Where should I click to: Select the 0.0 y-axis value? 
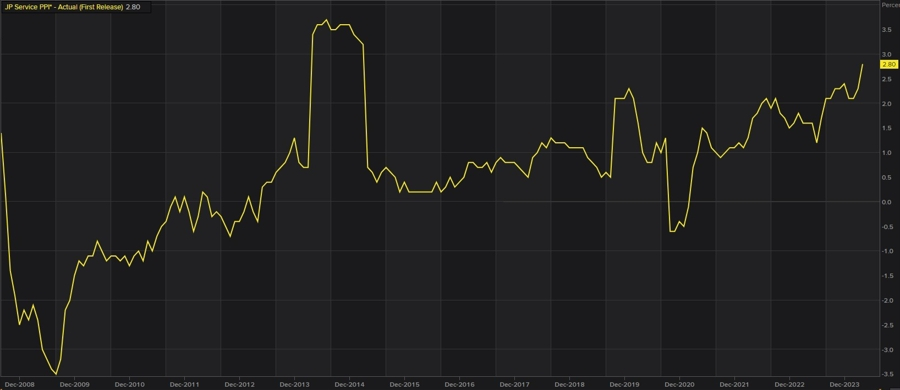pyautogui.click(x=886, y=202)
